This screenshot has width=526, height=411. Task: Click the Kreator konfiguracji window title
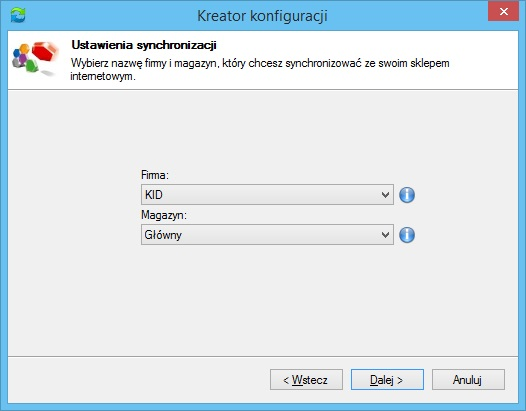(x=262, y=16)
